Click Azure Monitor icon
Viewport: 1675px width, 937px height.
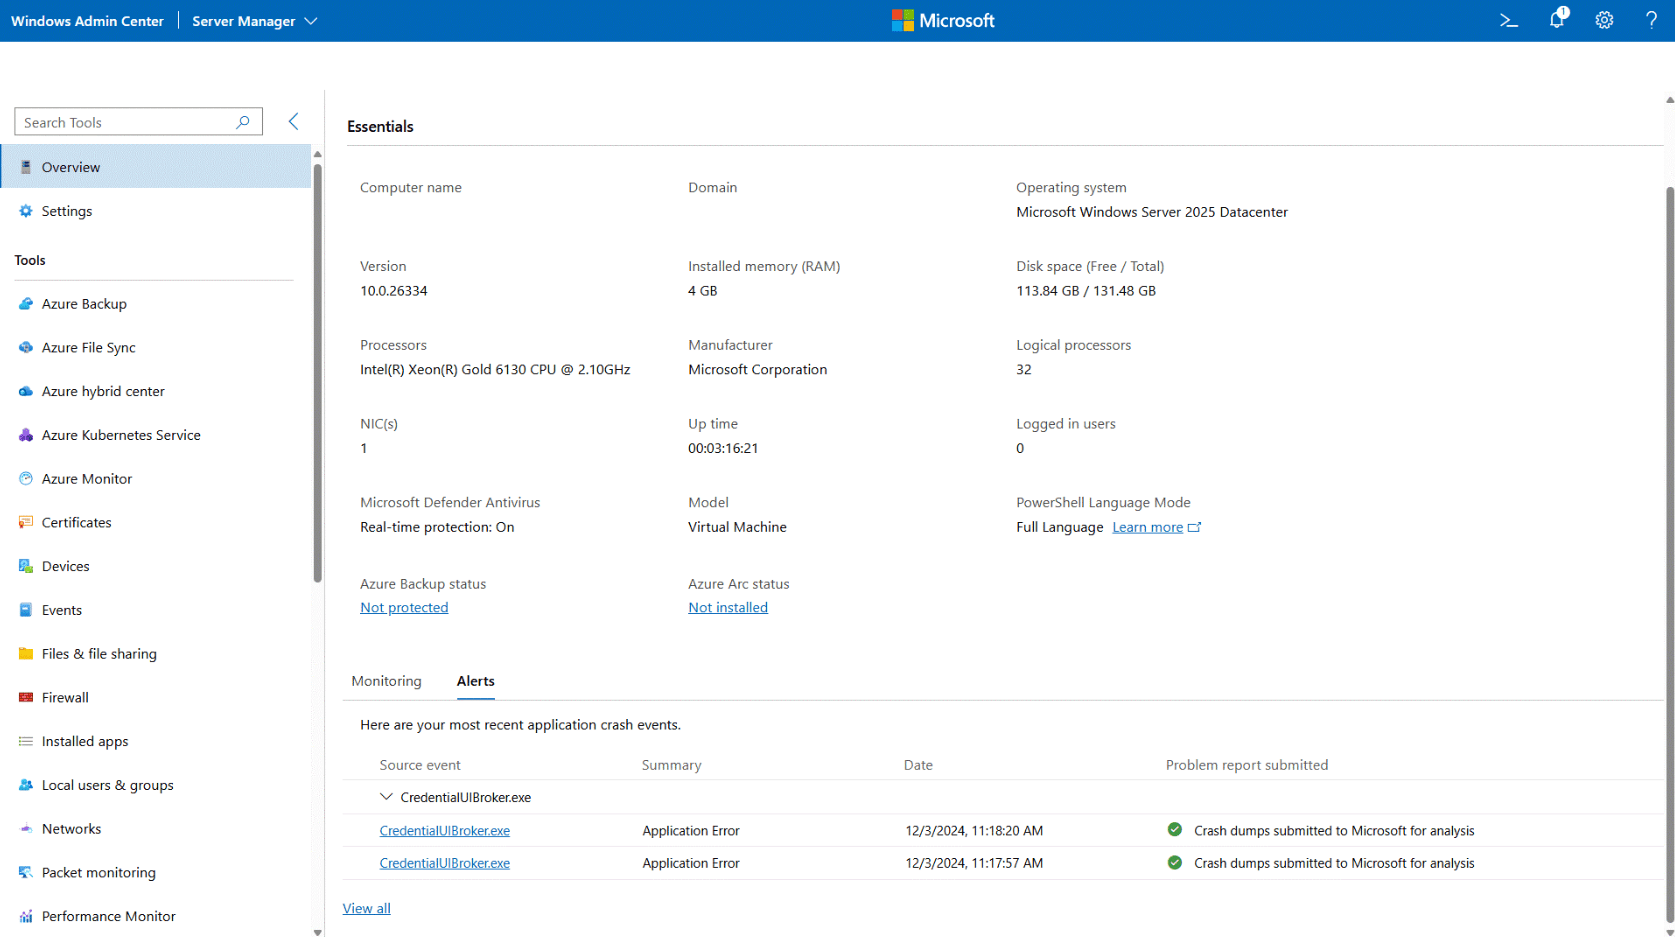[x=26, y=479]
